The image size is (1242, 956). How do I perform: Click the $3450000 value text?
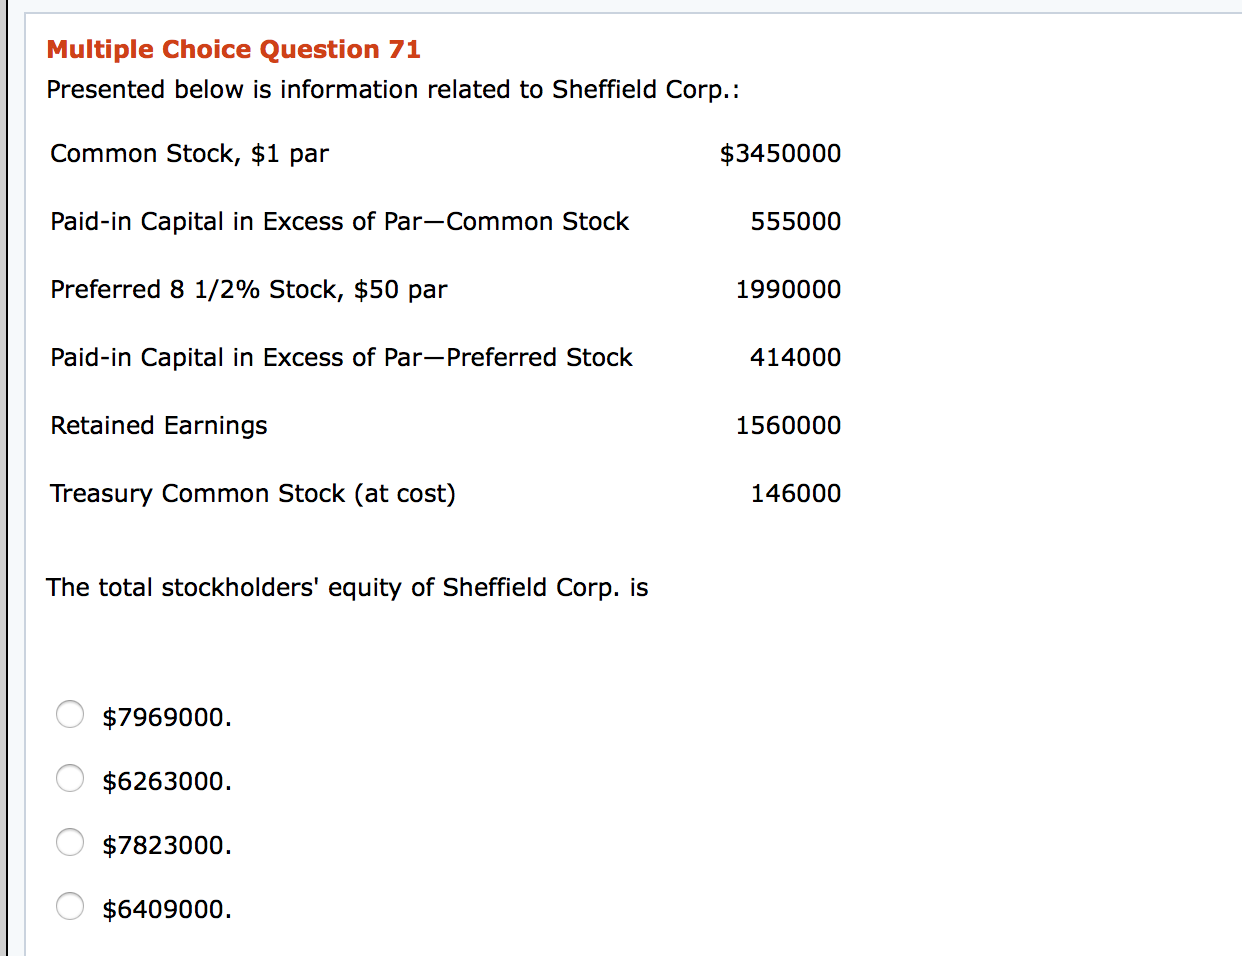pyautogui.click(x=781, y=154)
